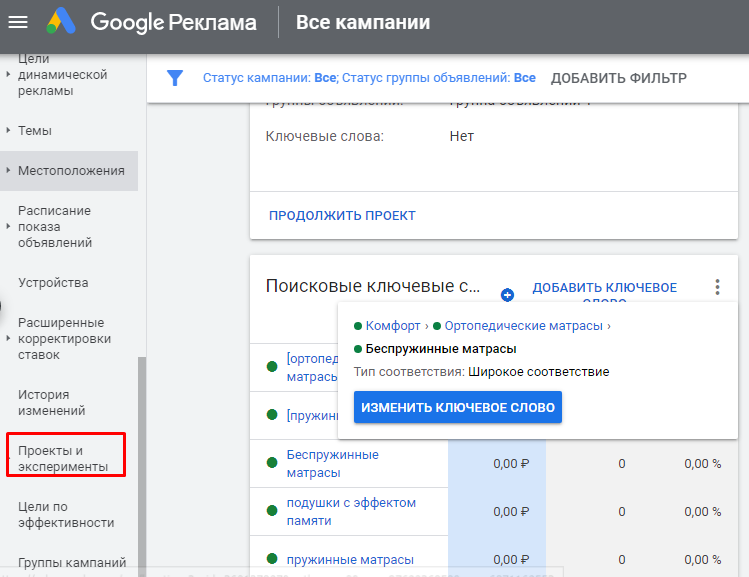Image resolution: width=749 pixels, height=577 pixels.
Task: Click the ПРОДОЛЖИТЬ ПРОЕКТ link
Action: tap(342, 215)
